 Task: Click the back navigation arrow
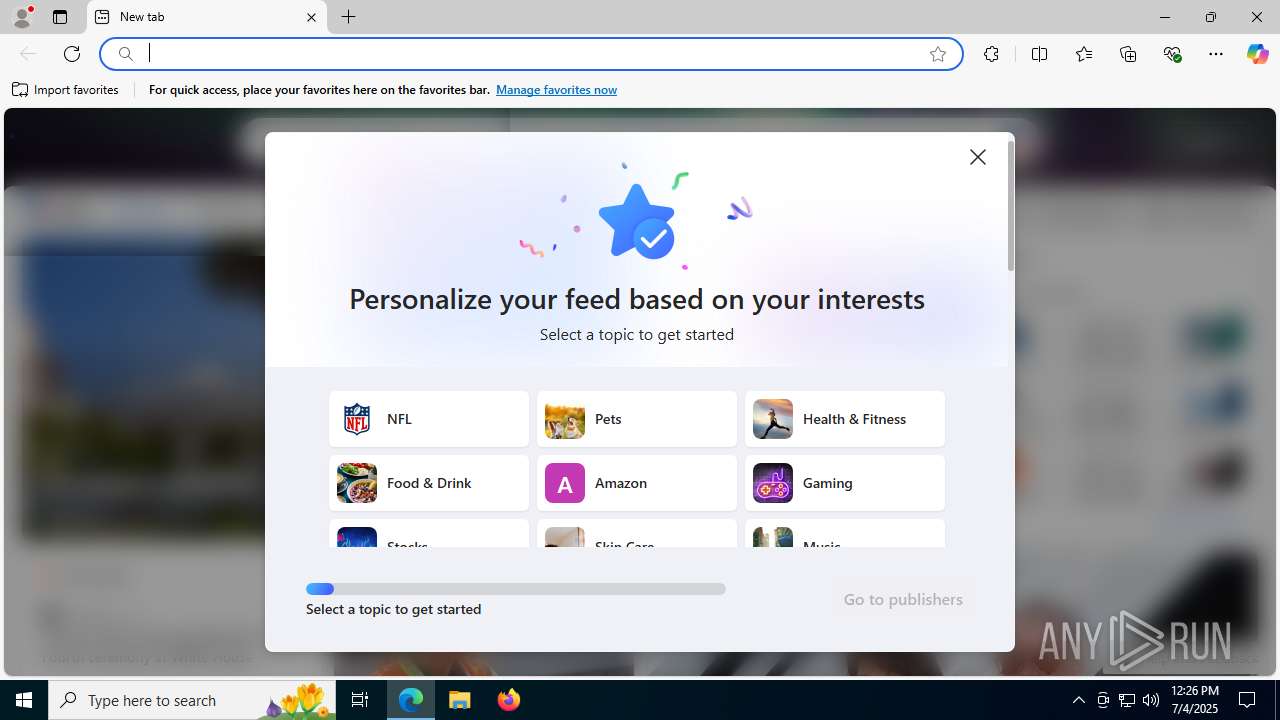[x=28, y=54]
